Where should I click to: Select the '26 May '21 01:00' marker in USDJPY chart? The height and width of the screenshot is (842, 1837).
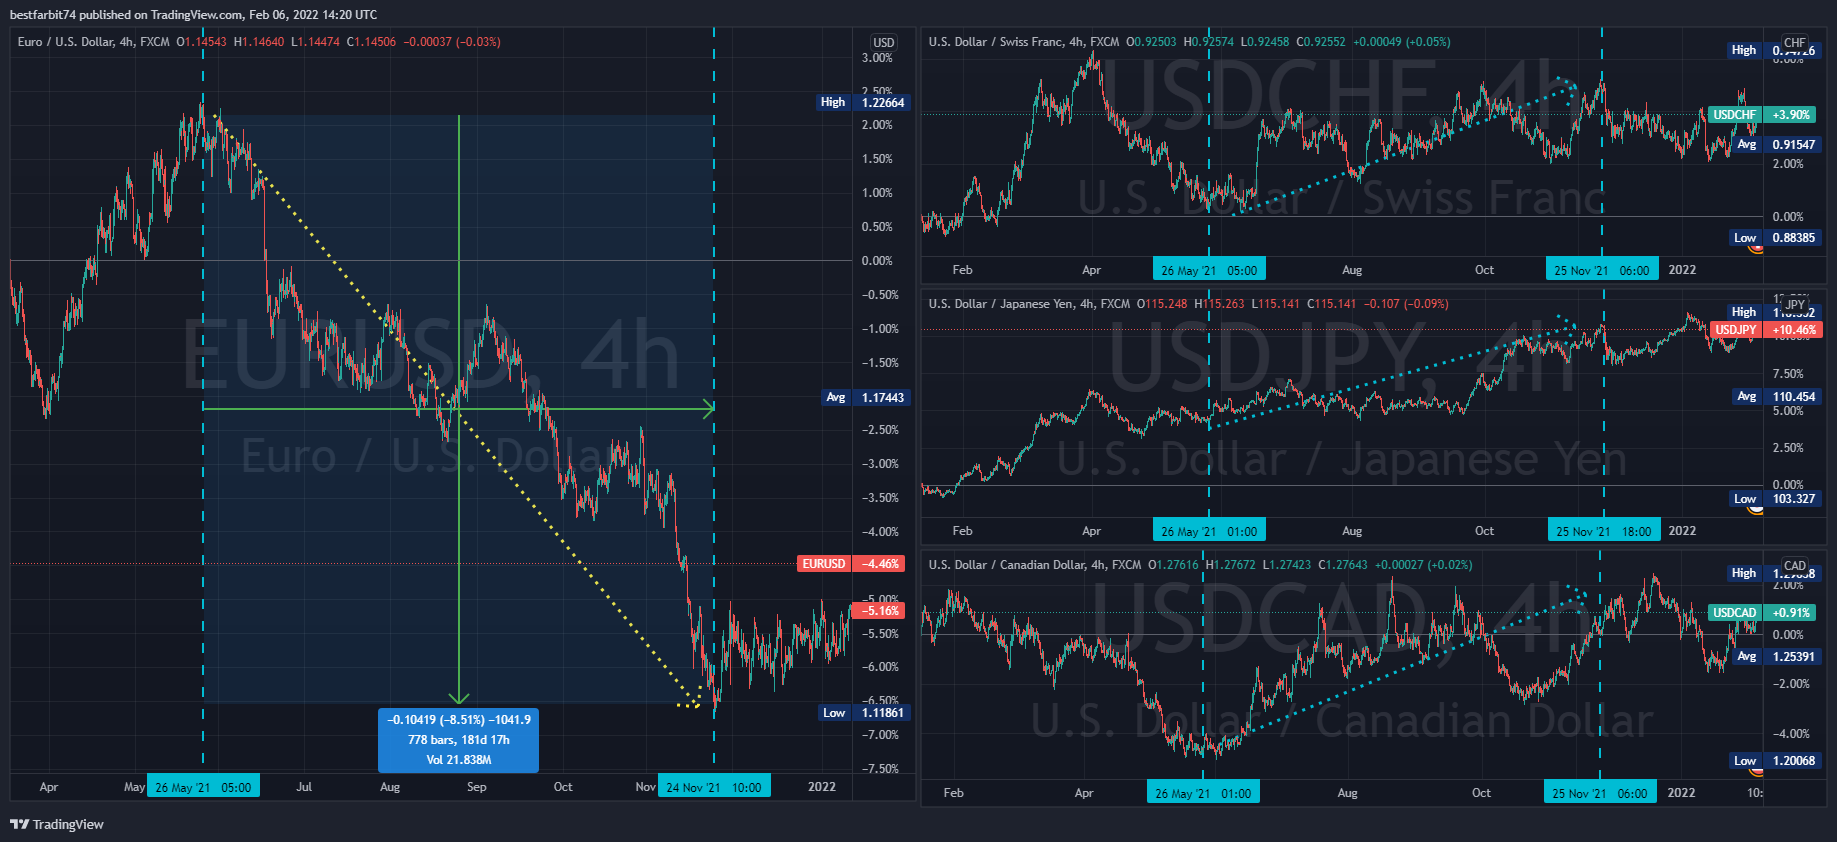1209,531
